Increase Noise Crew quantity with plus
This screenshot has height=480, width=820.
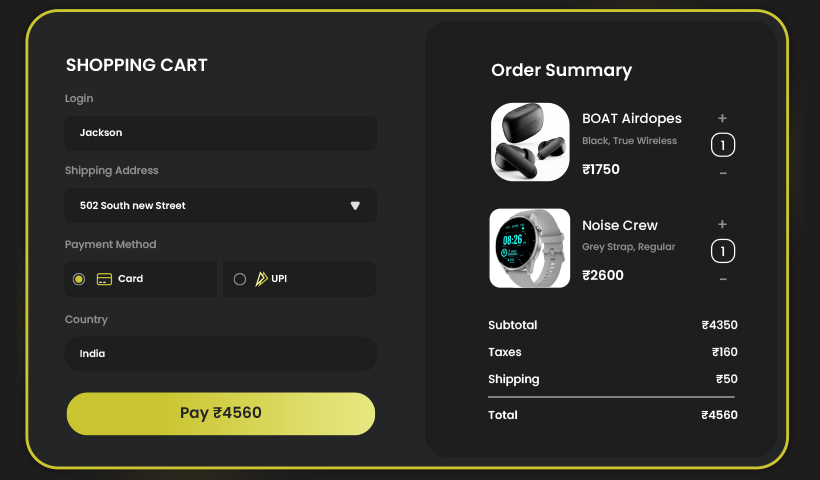point(723,224)
